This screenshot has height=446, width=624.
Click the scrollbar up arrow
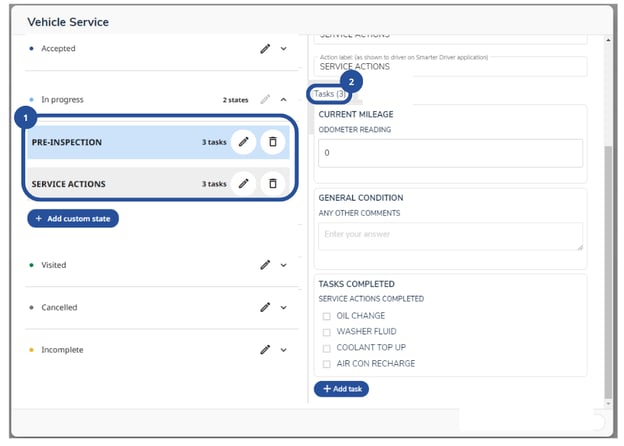pos(608,40)
